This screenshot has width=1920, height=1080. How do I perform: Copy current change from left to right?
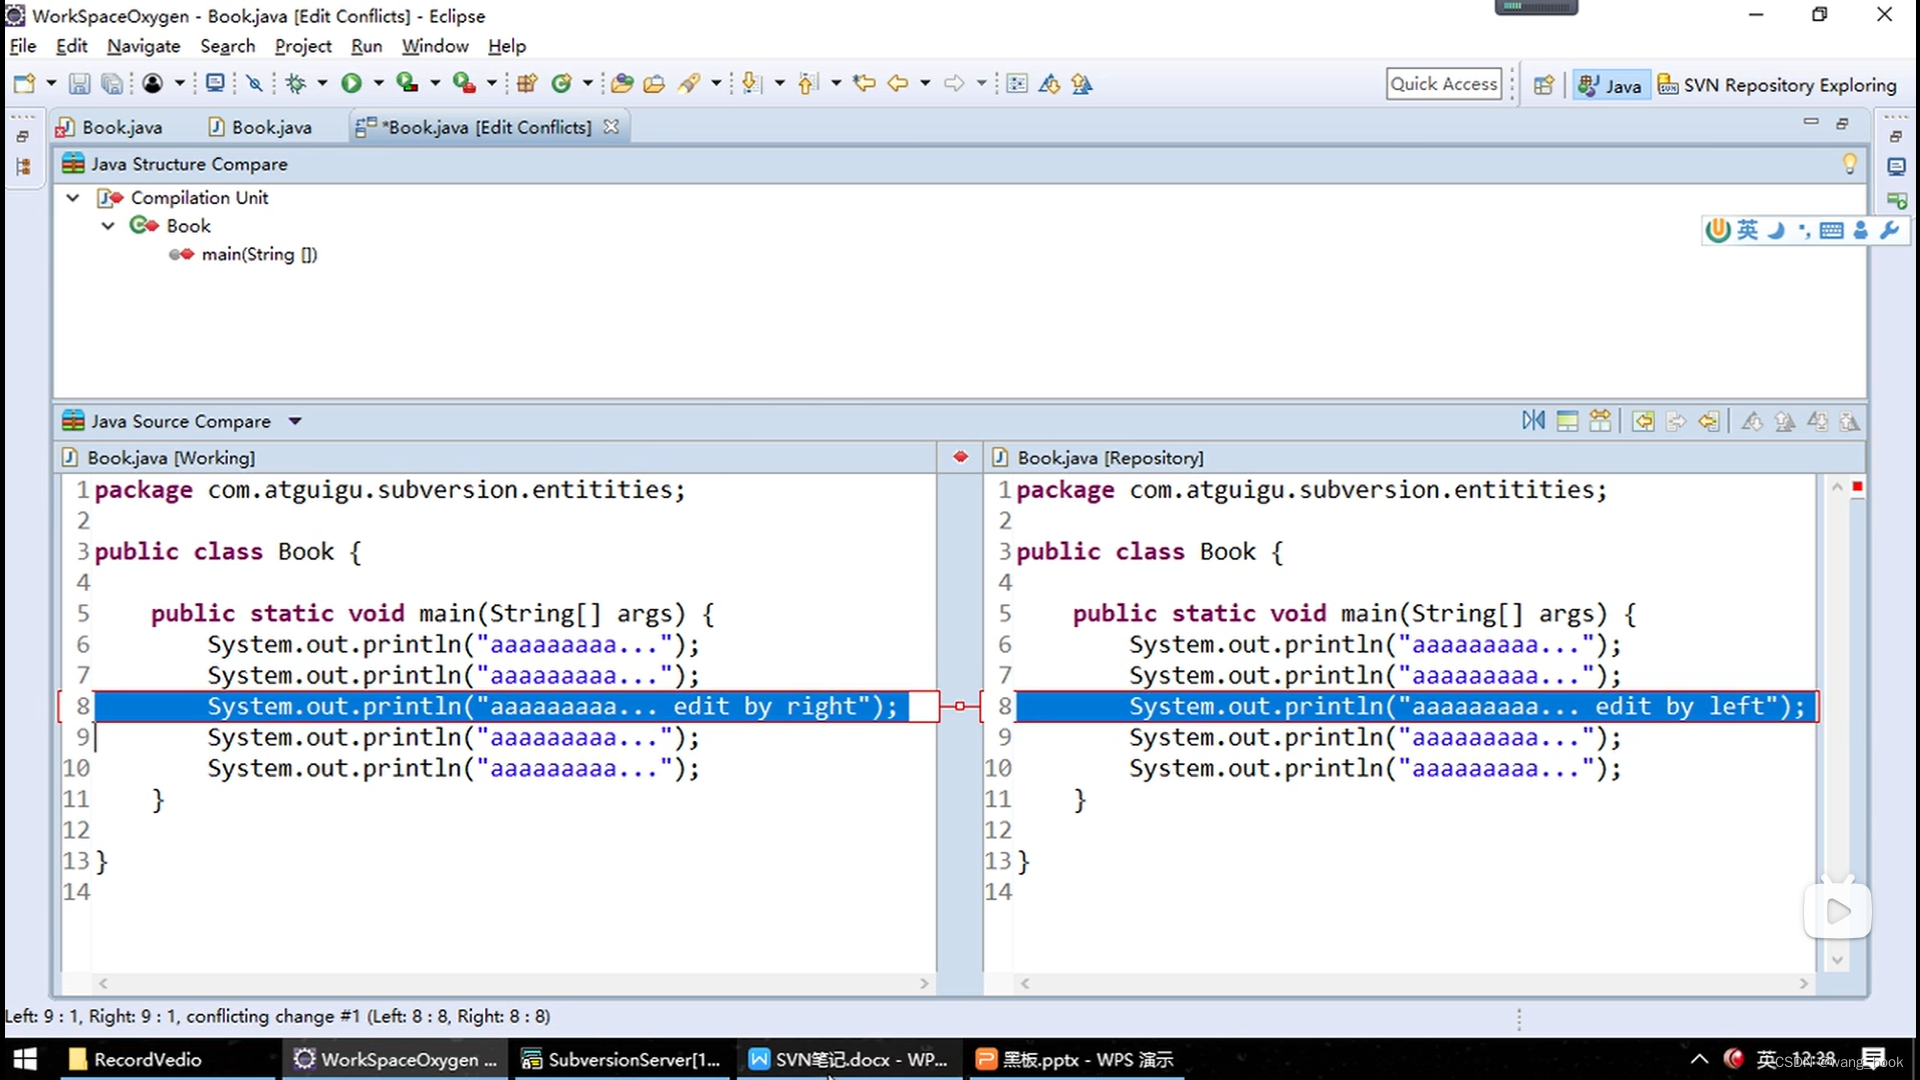[1676, 421]
